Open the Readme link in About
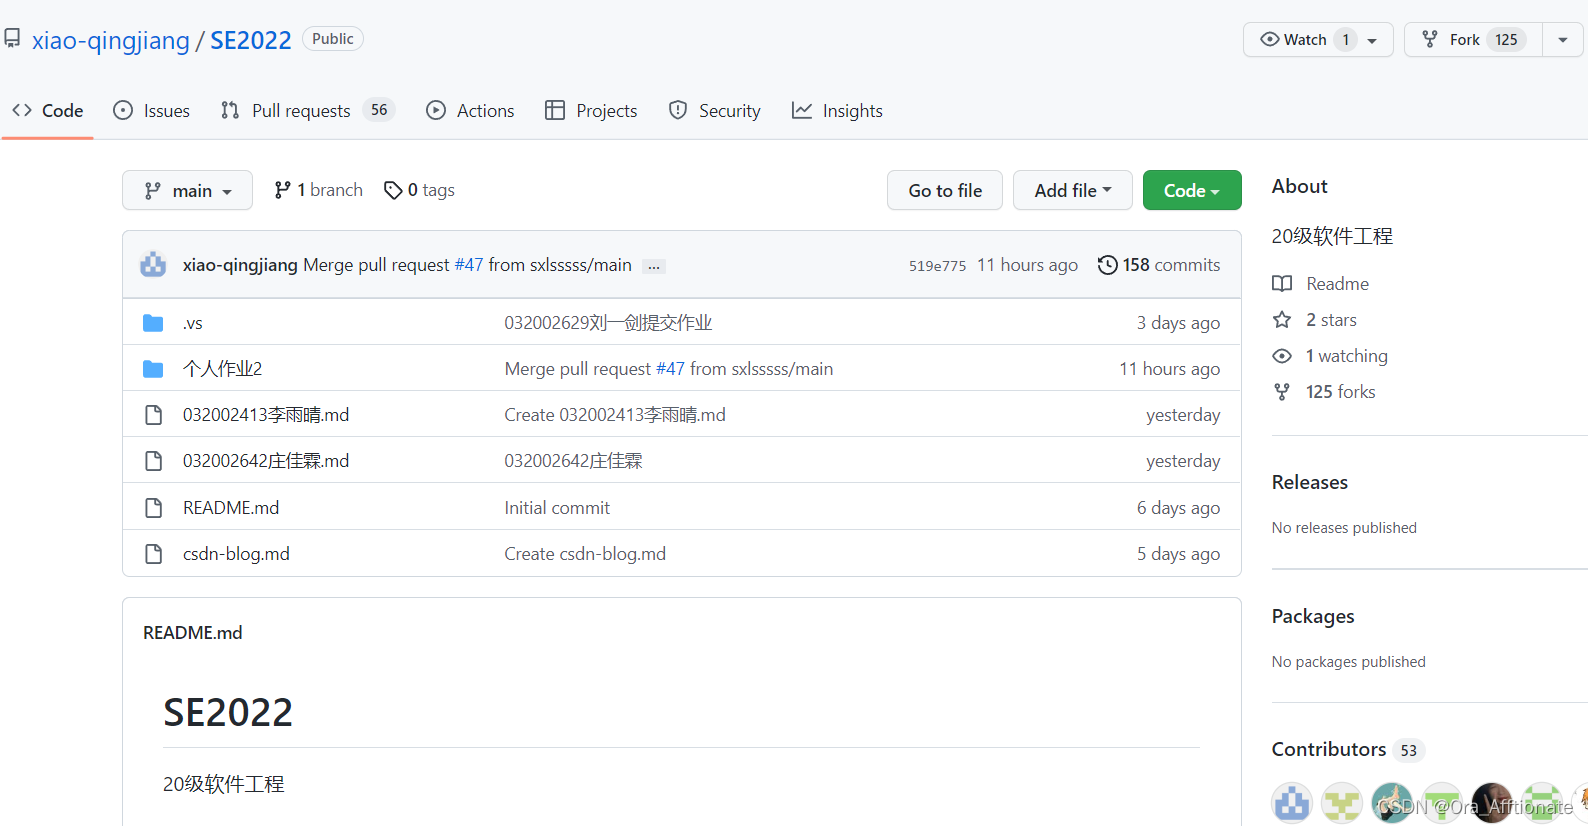Image resolution: width=1588 pixels, height=826 pixels. pos(1337,284)
